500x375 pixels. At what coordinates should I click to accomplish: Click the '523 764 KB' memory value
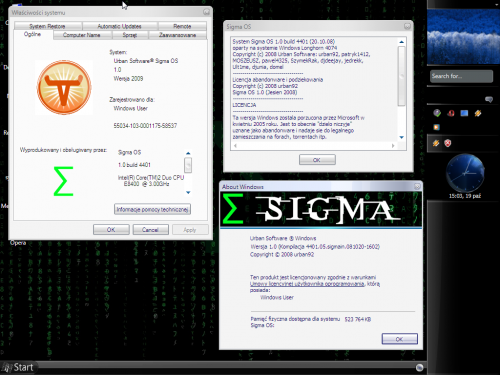tap(358, 319)
